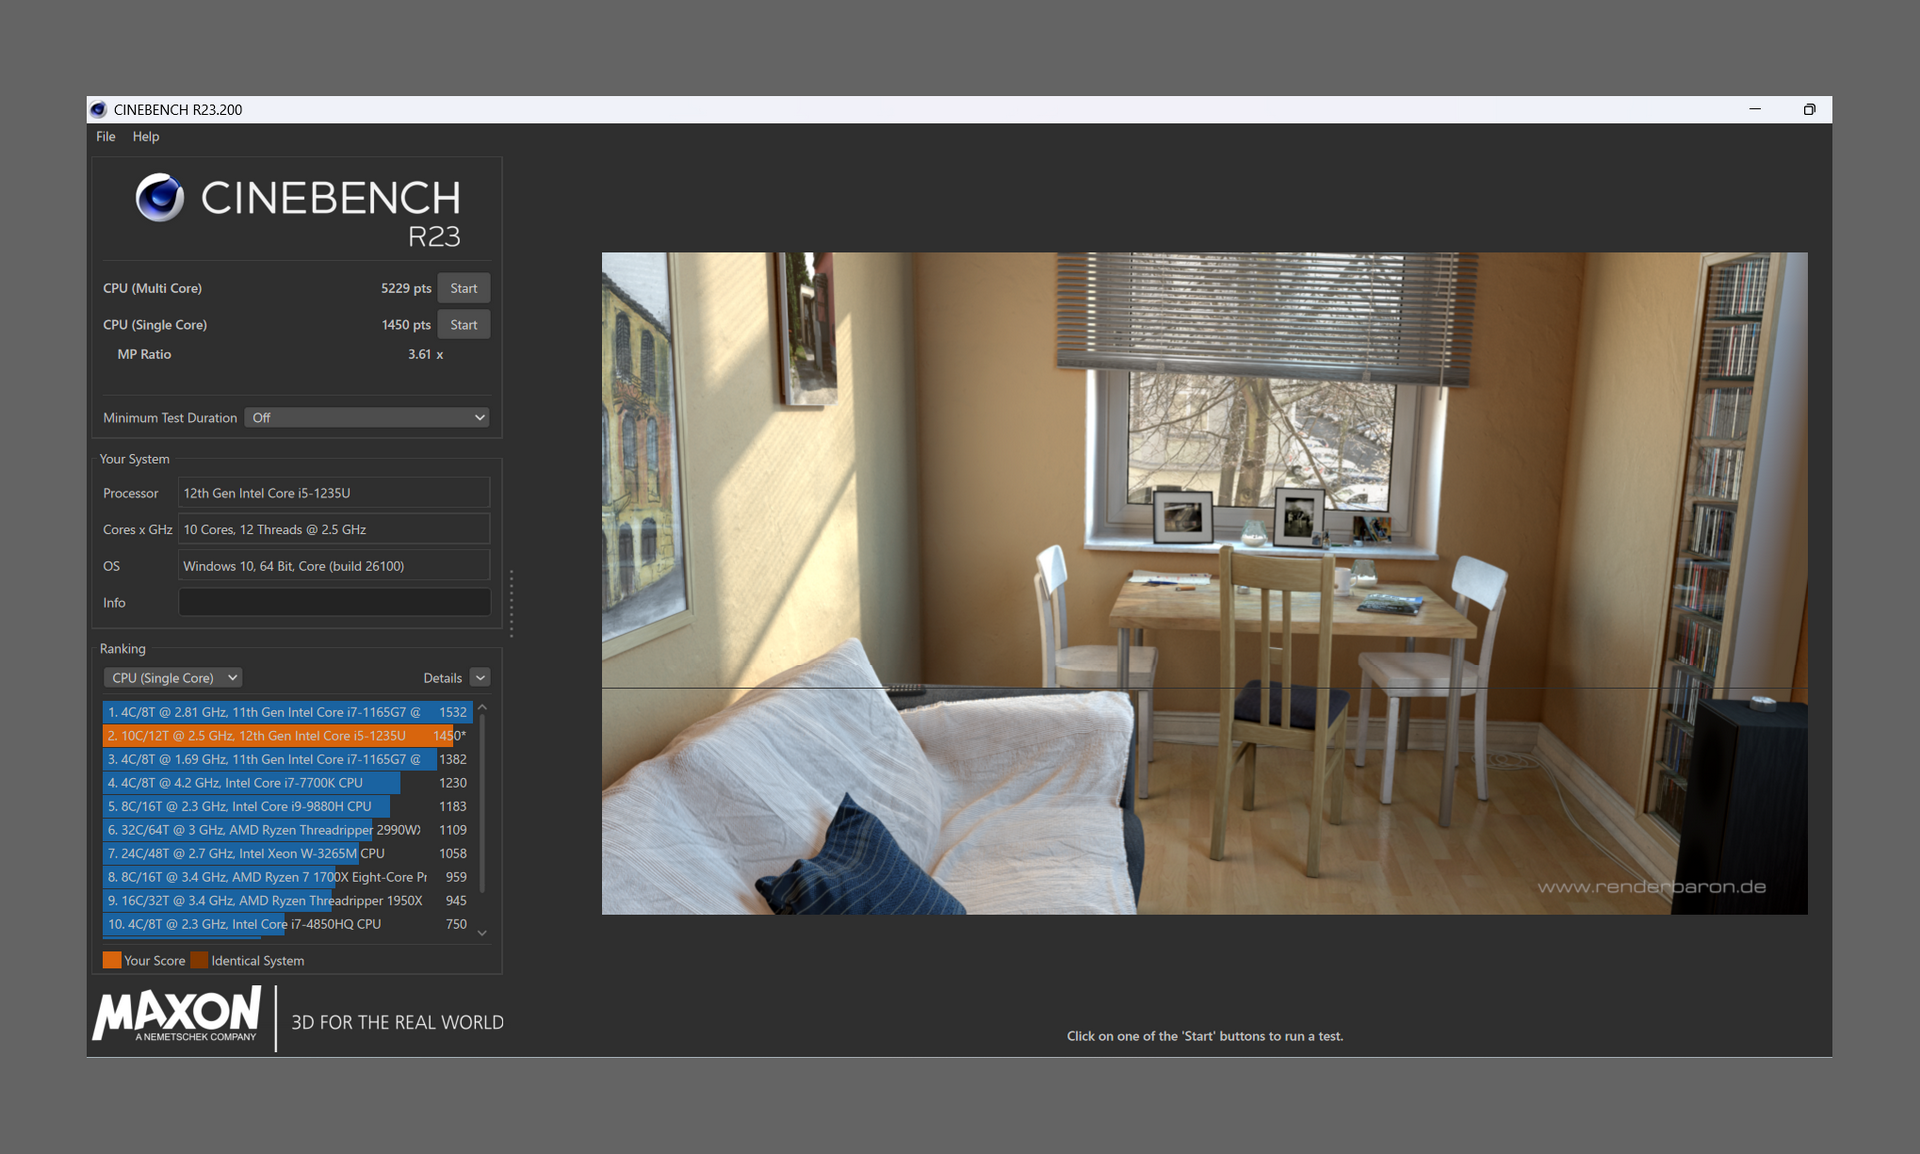Click the Cinebench sphere logo icon

160,197
